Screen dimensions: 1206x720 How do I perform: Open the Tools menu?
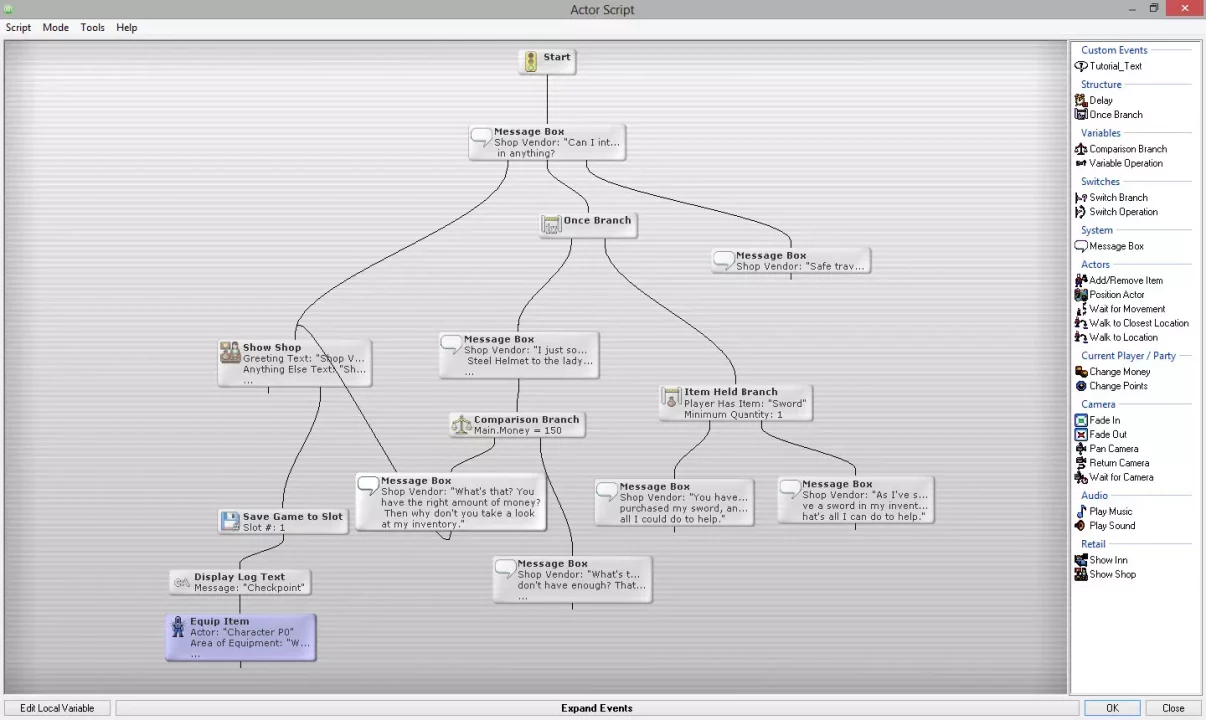pos(92,28)
